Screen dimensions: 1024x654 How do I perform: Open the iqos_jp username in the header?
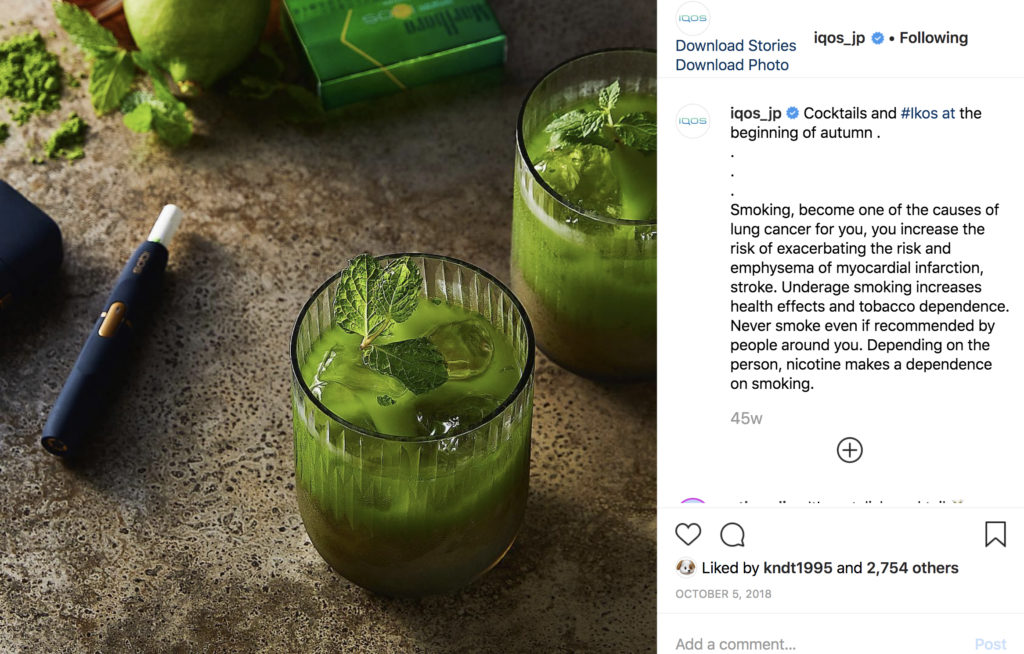click(x=839, y=39)
